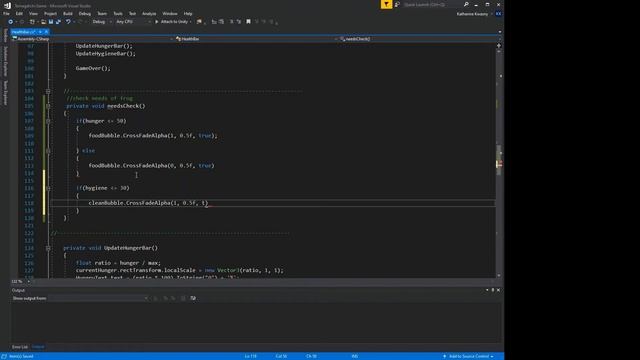Toggle auto-hide pin on Output panel

(x=493, y=290)
